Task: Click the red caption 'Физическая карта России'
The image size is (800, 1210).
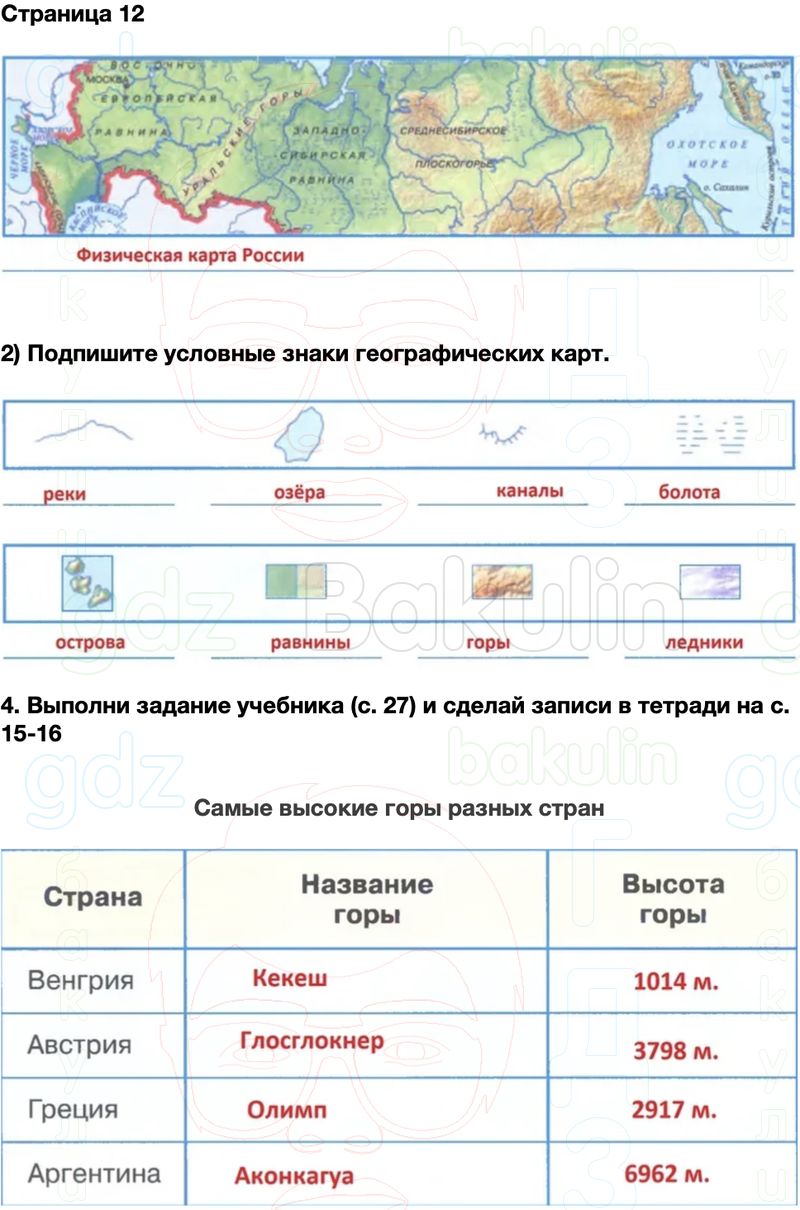Action: [191, 255]
